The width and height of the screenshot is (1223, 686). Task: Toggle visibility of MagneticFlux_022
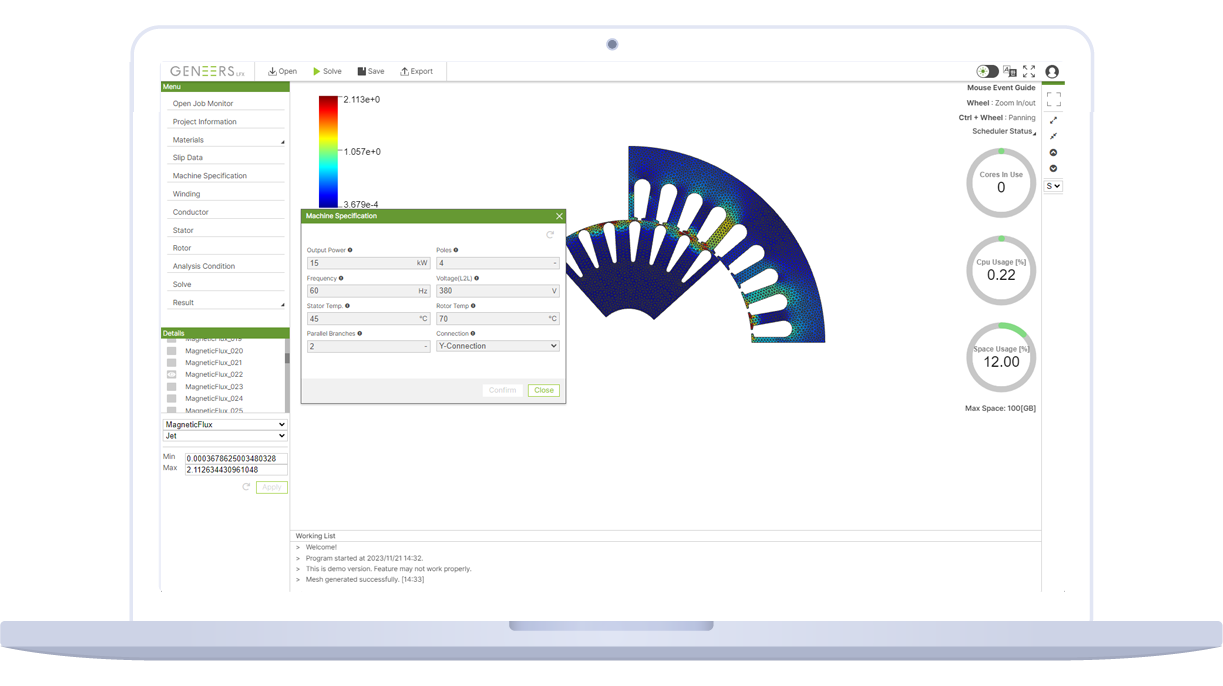coord(171,375)
